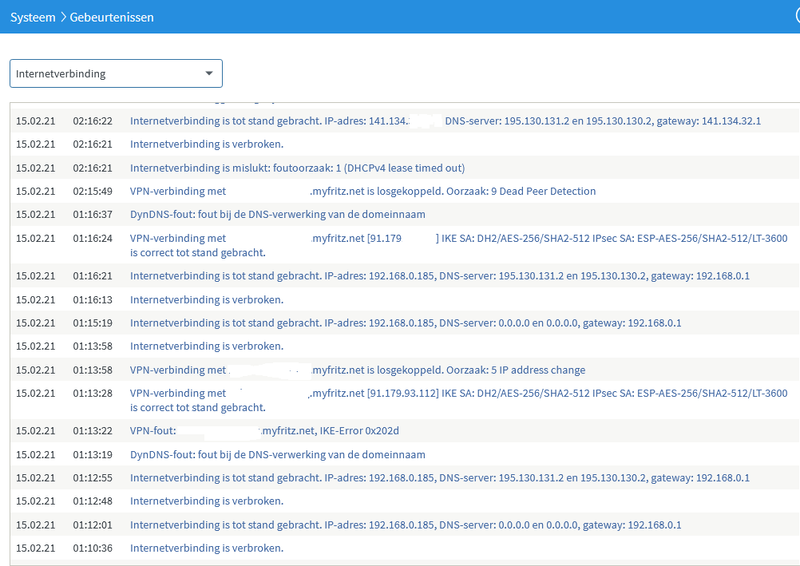Click the partially visible icon in the blue header
Image resolution: width=800 pixels, height=566 pixels.
click(794, 17)
